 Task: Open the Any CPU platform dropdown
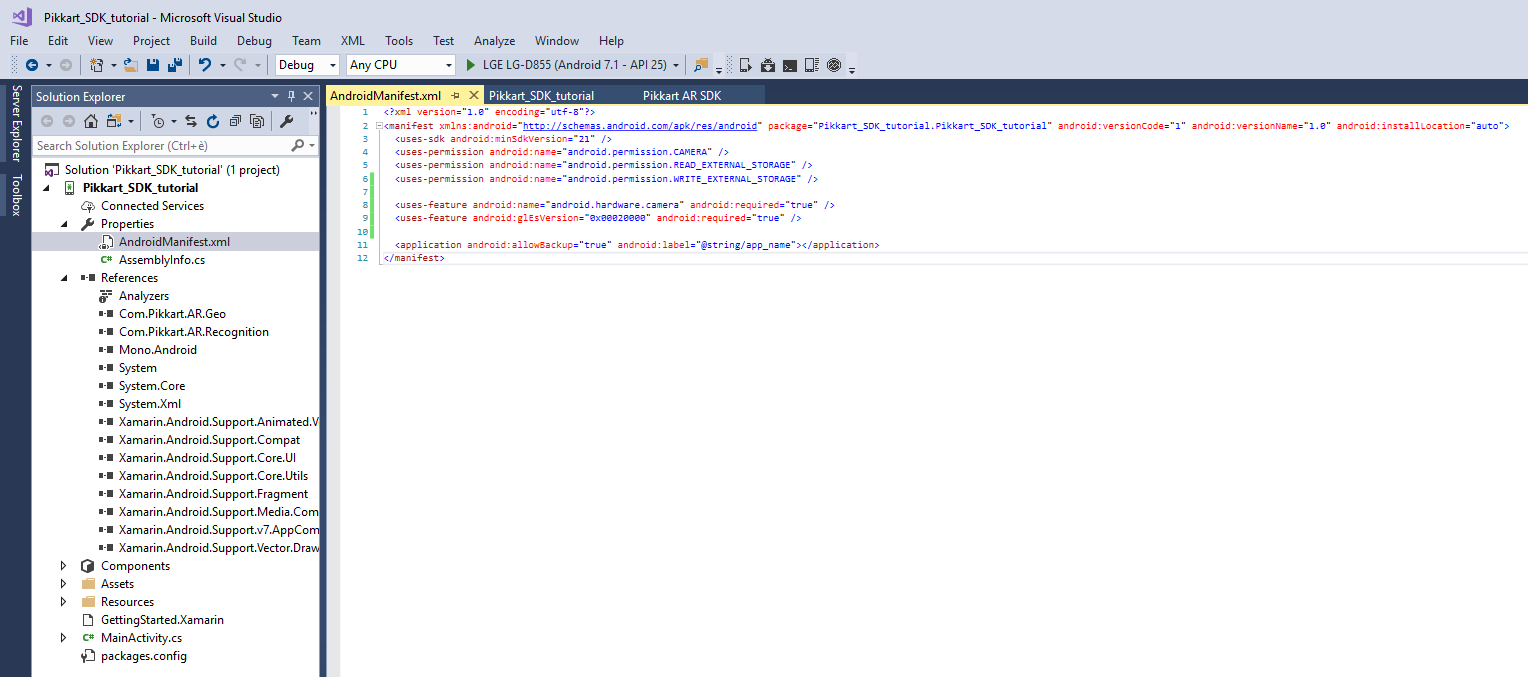click(x=448, y=65)
